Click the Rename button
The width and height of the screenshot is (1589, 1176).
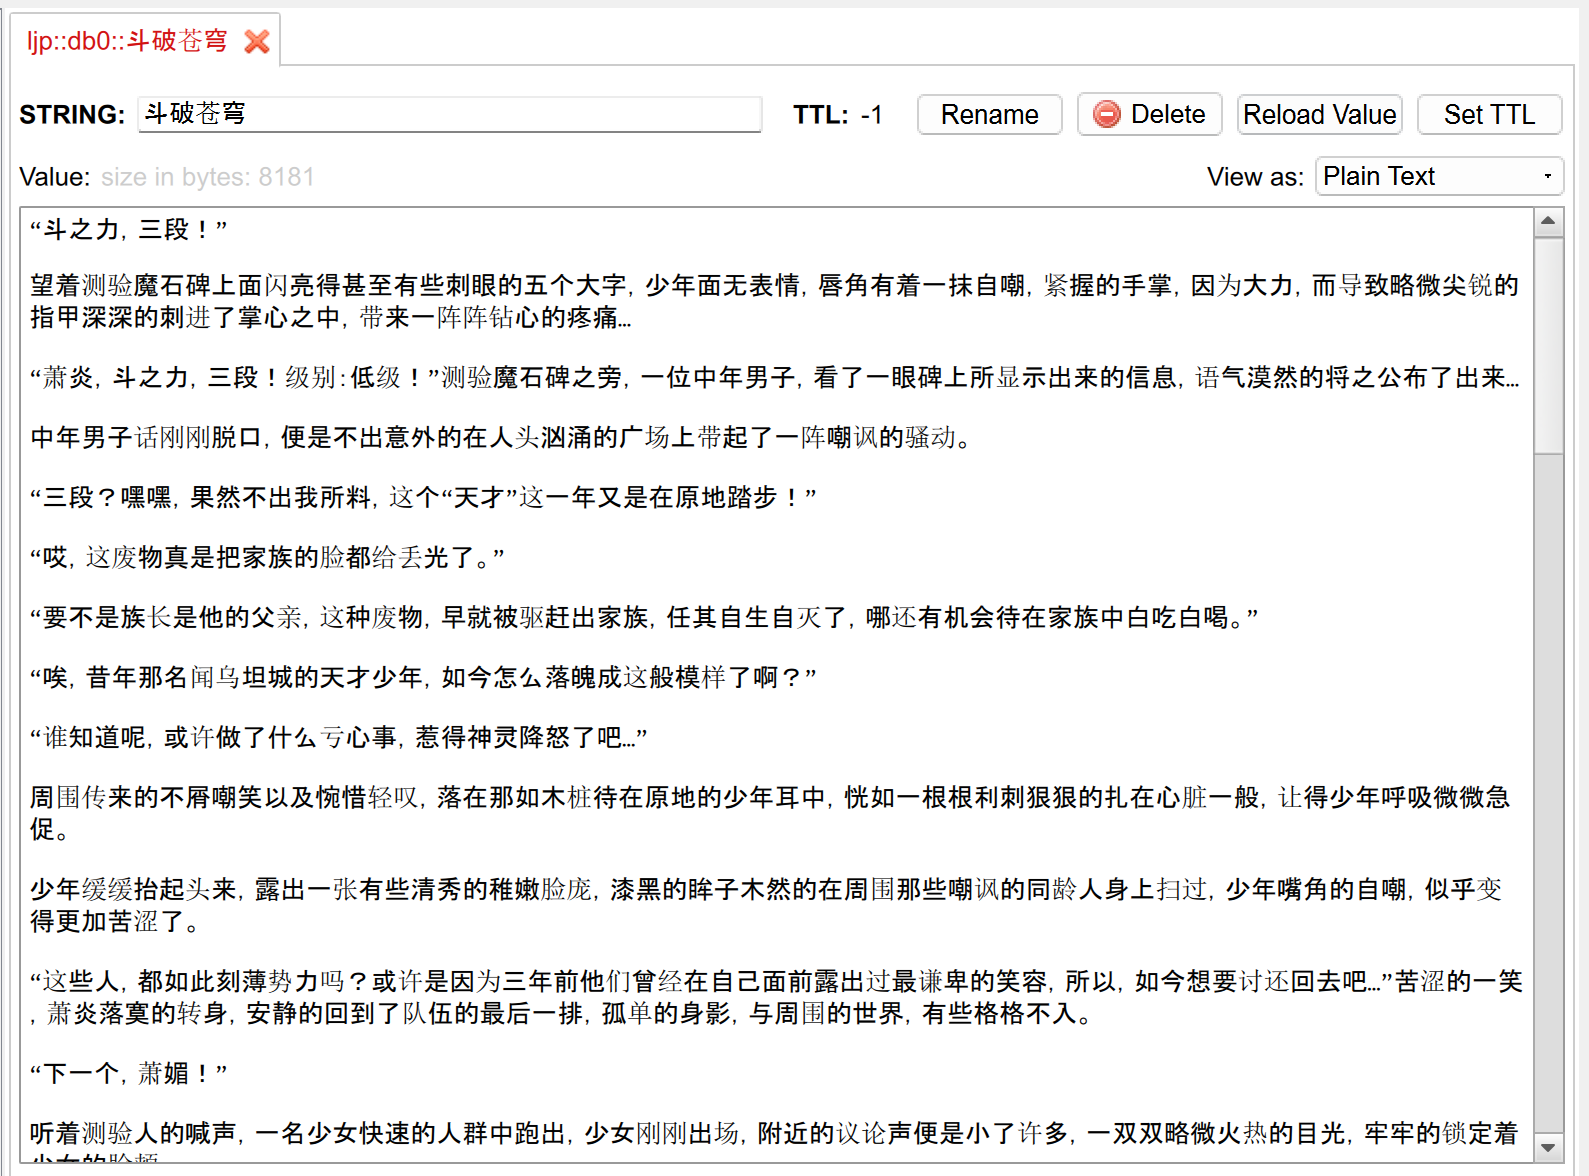(x=989, y=115)
